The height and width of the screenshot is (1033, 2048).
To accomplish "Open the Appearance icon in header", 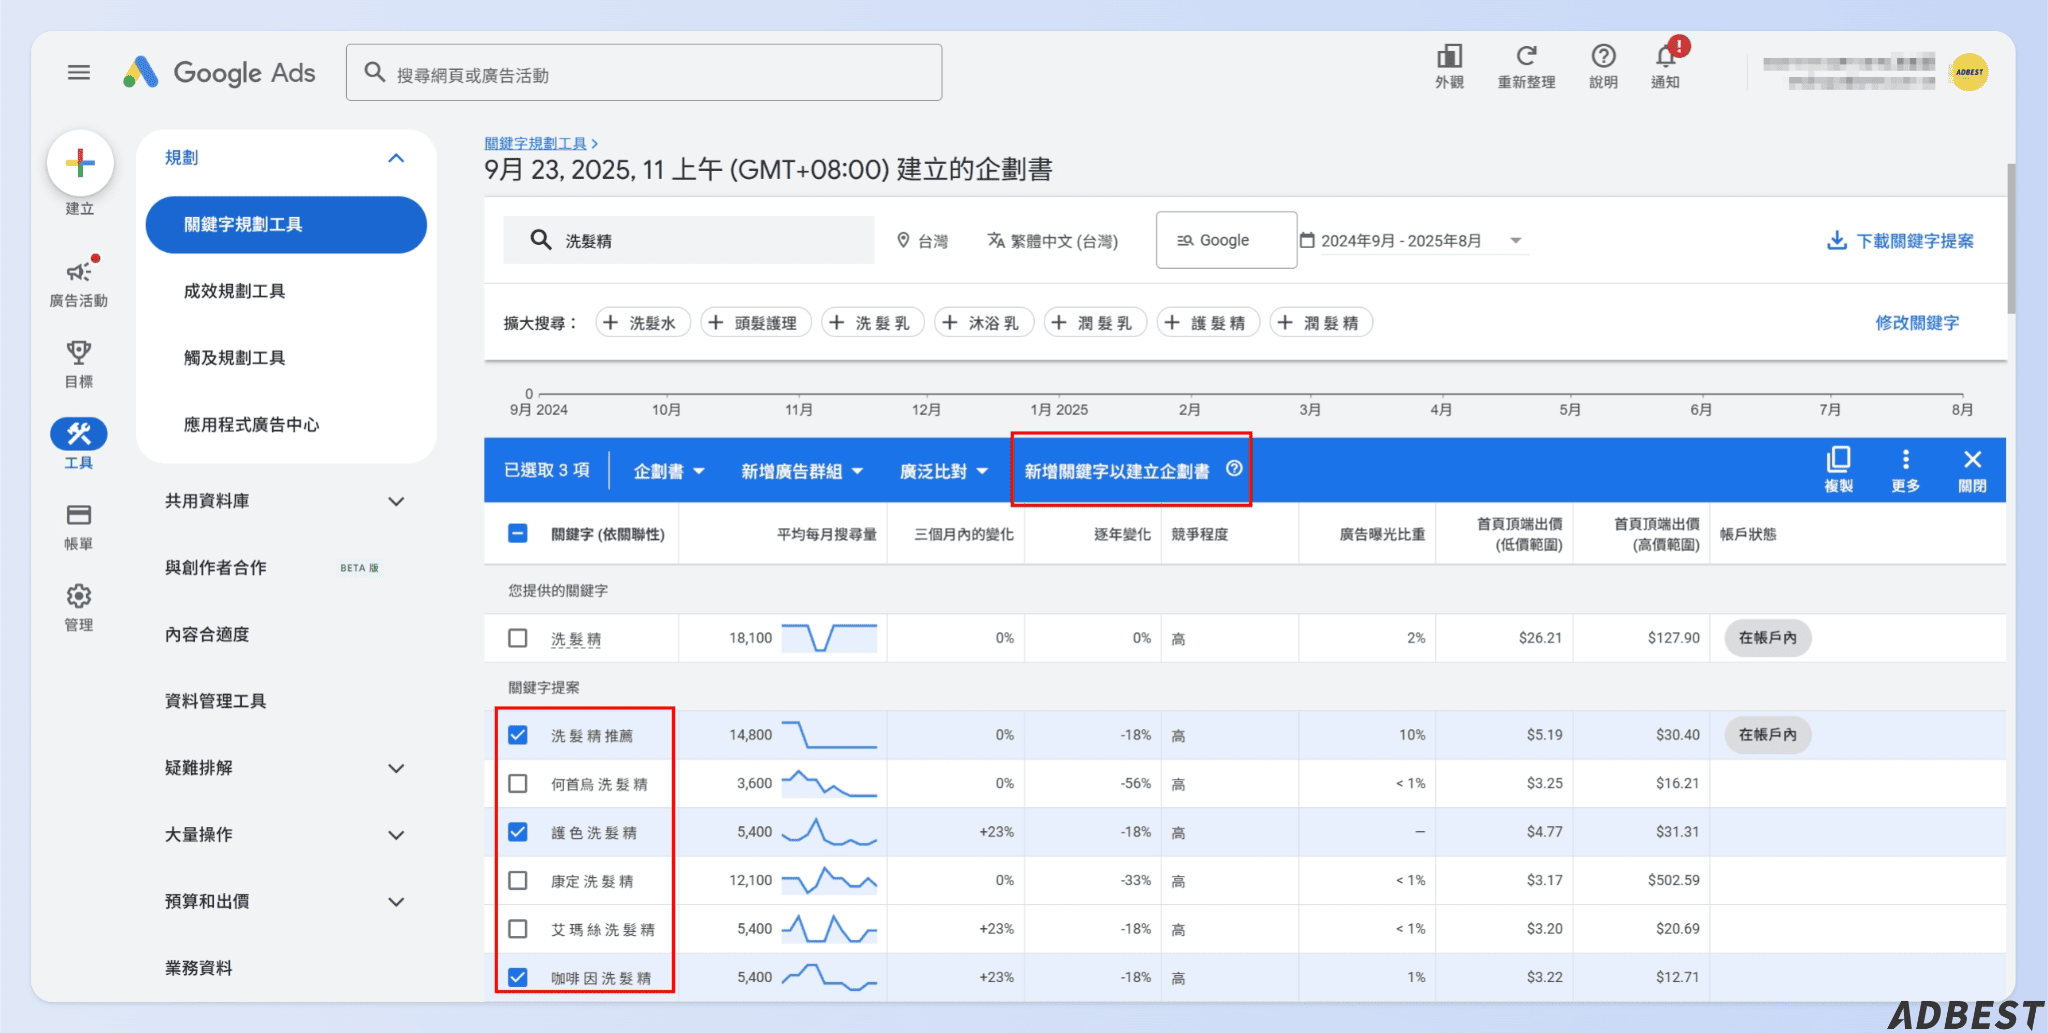I will [x=1449, y=57].
